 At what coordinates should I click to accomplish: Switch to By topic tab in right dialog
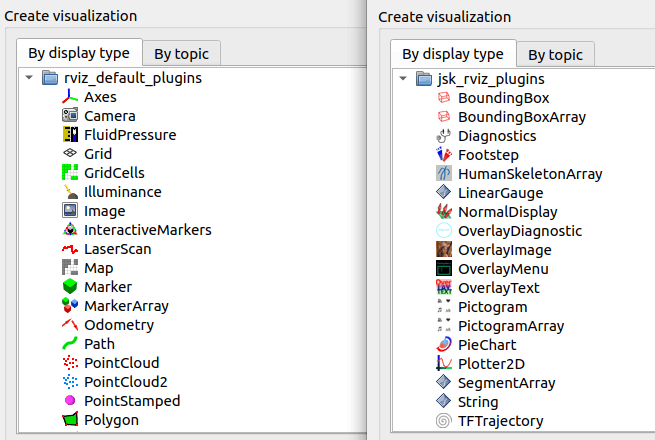(555, 55)
